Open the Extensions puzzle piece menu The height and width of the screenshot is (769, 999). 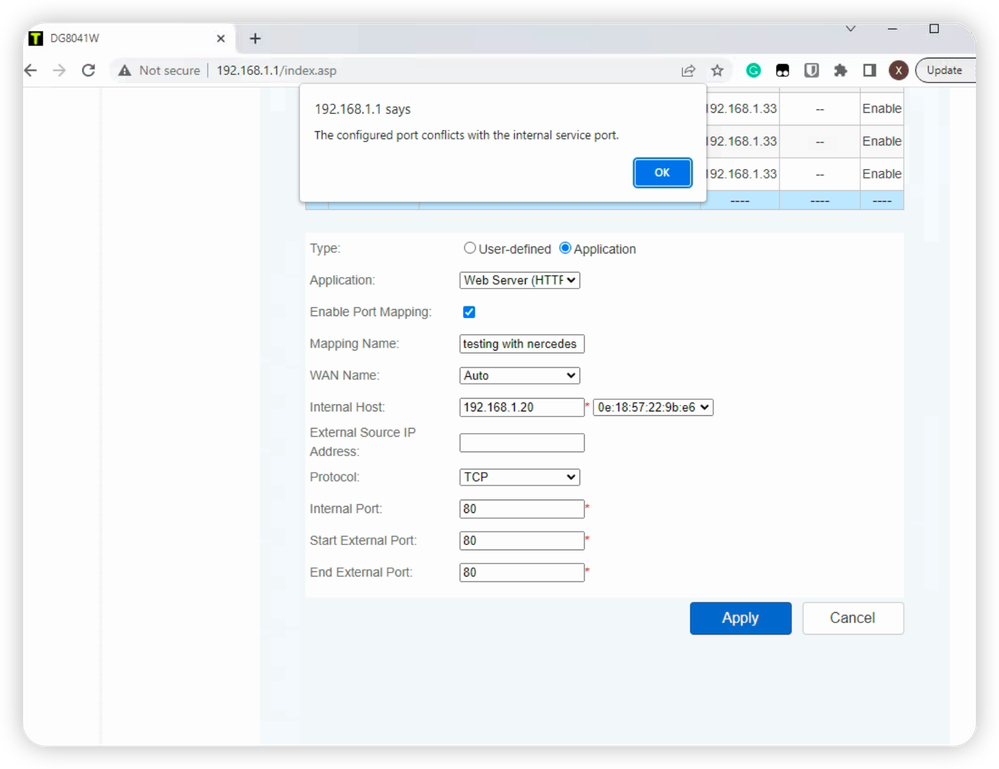click(x=840, y=71)
